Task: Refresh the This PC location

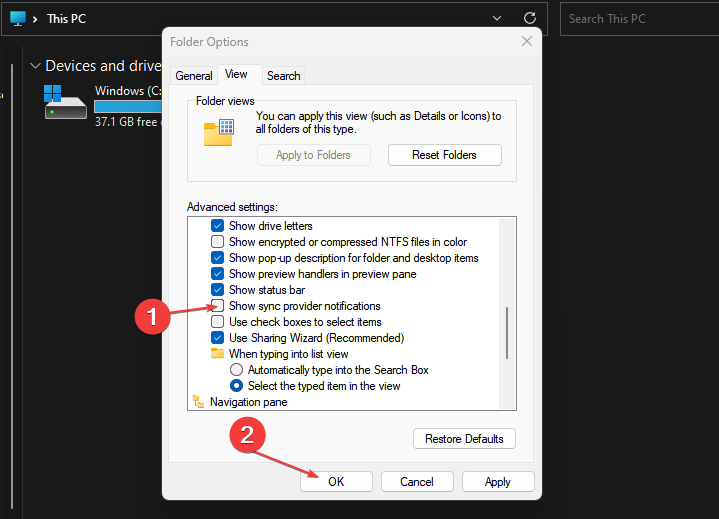Action: 530,18
